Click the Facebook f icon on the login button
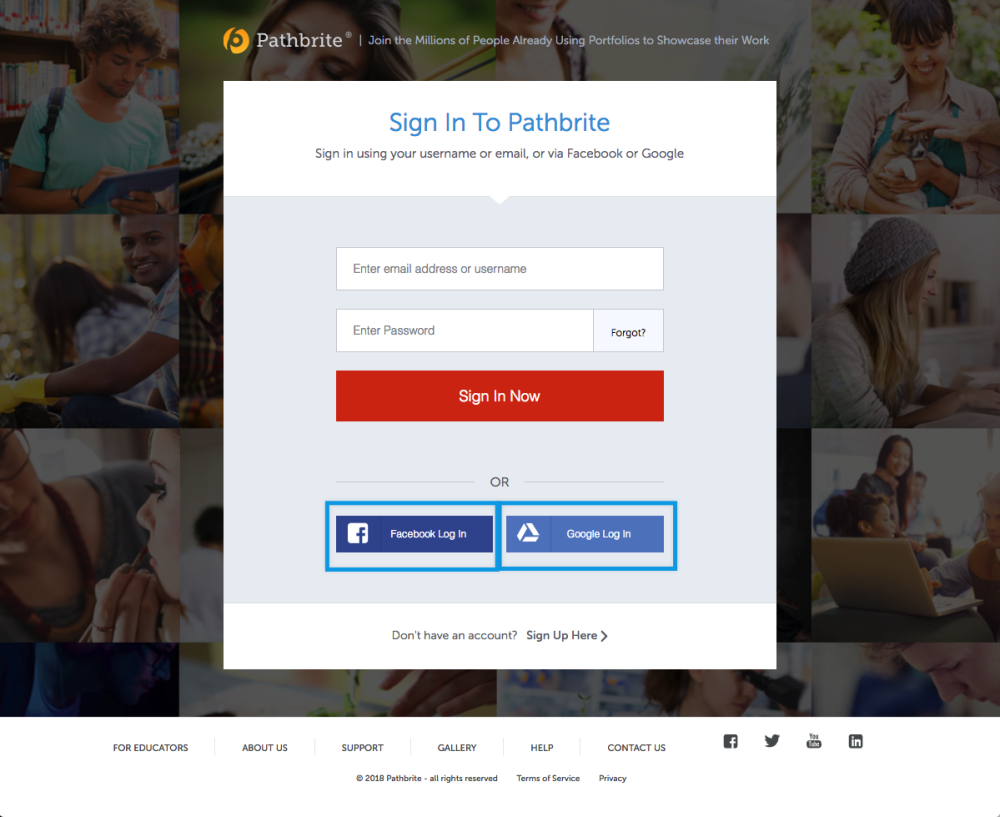Screen dimensions: 1000x817 pyautogui.click(x=358, y=533)
